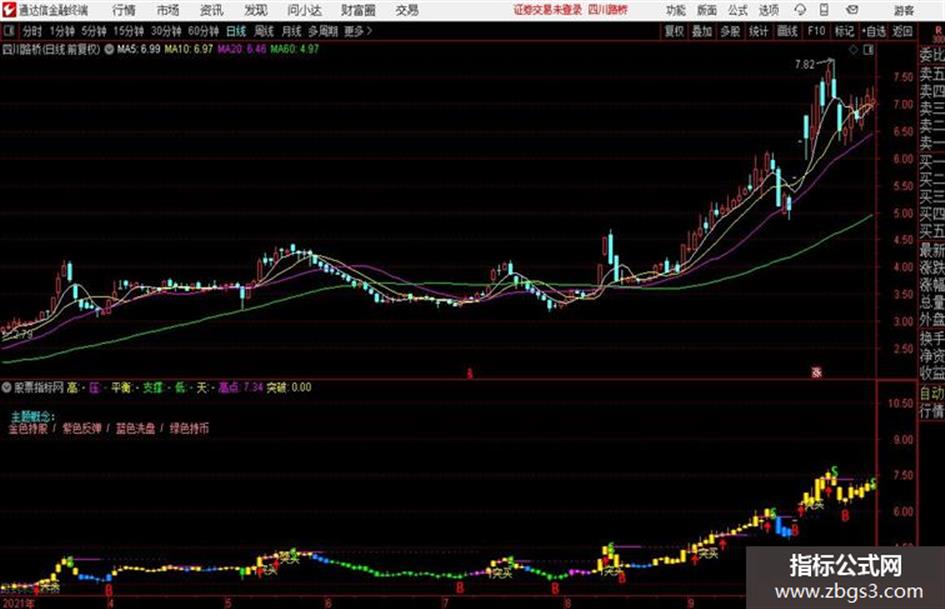The height and width of the screenshot is (609, 945).
Task: Click the diamond icon at chart top-right
Action: pos(853,50)
